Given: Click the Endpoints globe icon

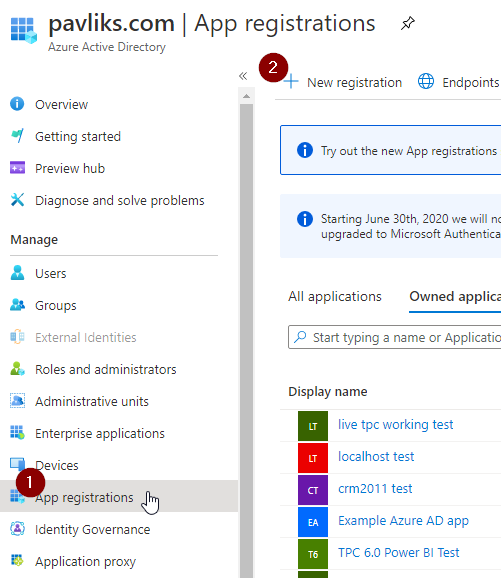Looking at the screenshot, I should pos(426,81).
